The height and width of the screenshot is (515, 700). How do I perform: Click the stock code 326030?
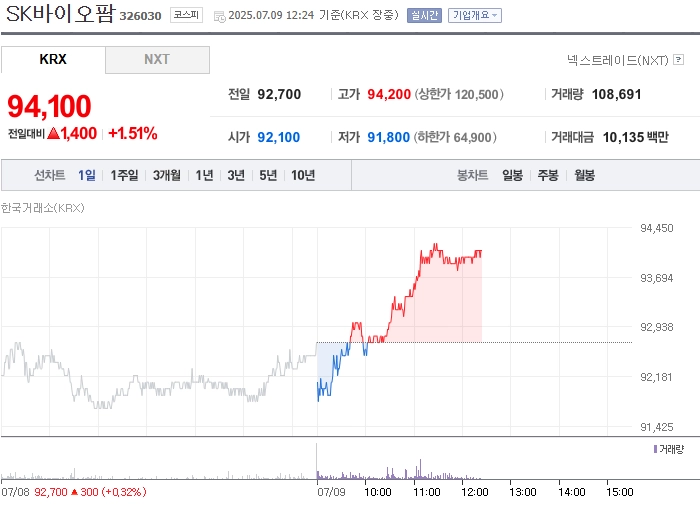[x=140, y=16]
